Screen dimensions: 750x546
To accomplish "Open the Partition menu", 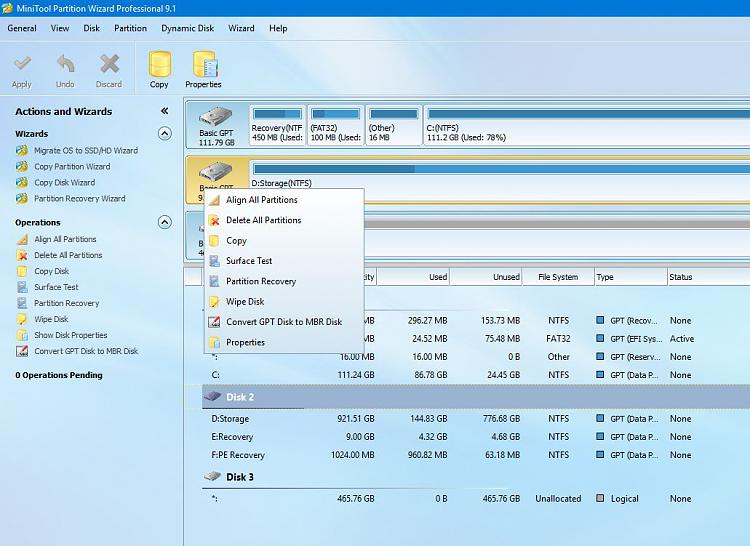I will [130, 28].
